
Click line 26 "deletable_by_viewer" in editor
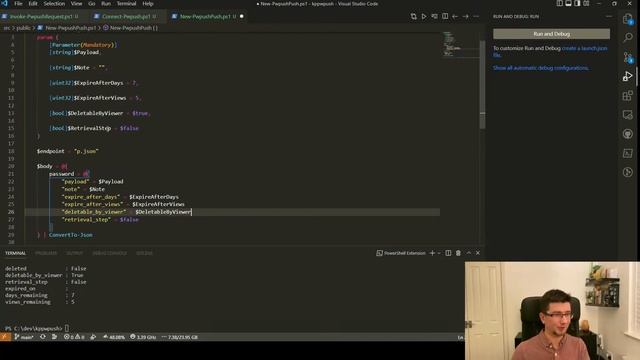coord(94,212)
